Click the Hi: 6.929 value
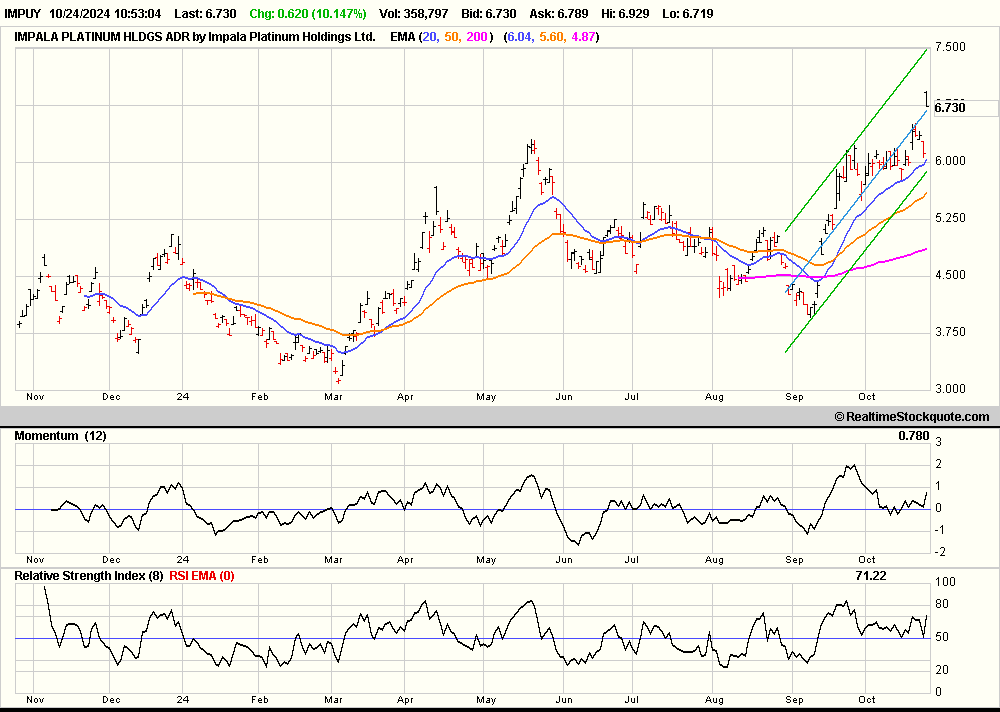Screen dimensions: 1000x712 (x=626, y=13)
